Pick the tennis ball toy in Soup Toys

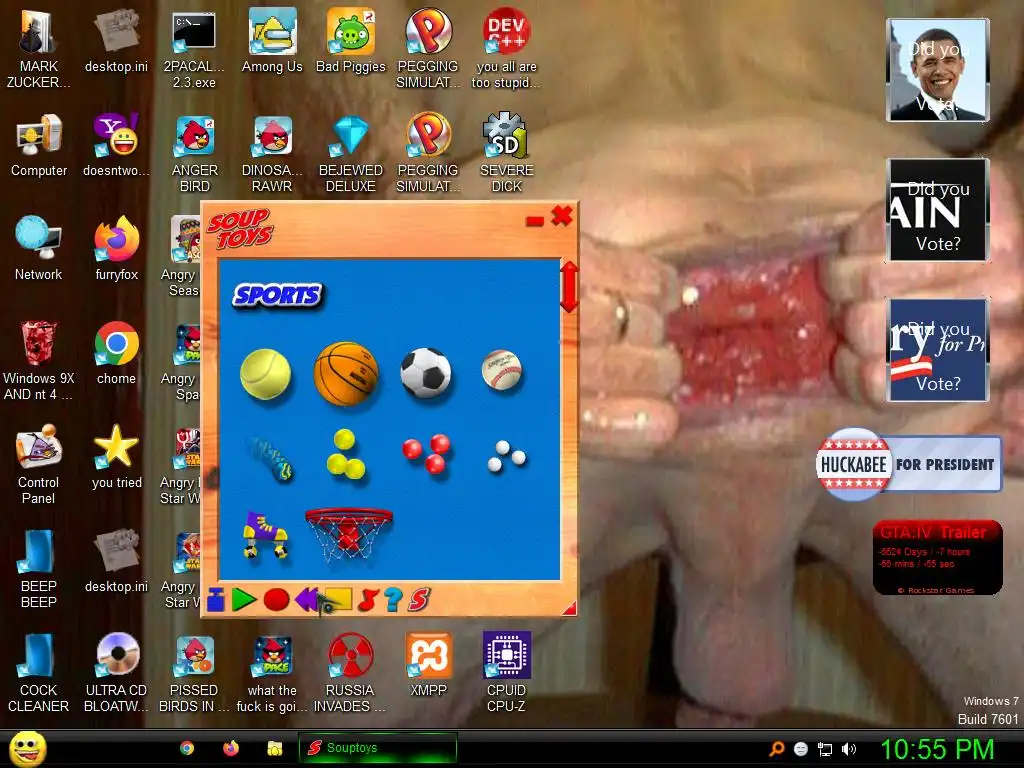(x=265, y=374)
